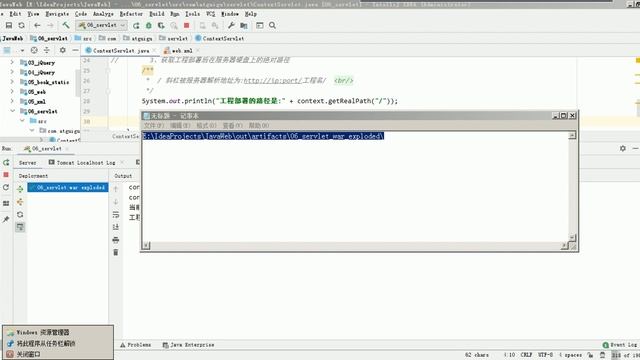Viewport: 640px width, 360px height.
Task: Click the up arrow icon in Output toolbar
Action: (x=116, y=189)
